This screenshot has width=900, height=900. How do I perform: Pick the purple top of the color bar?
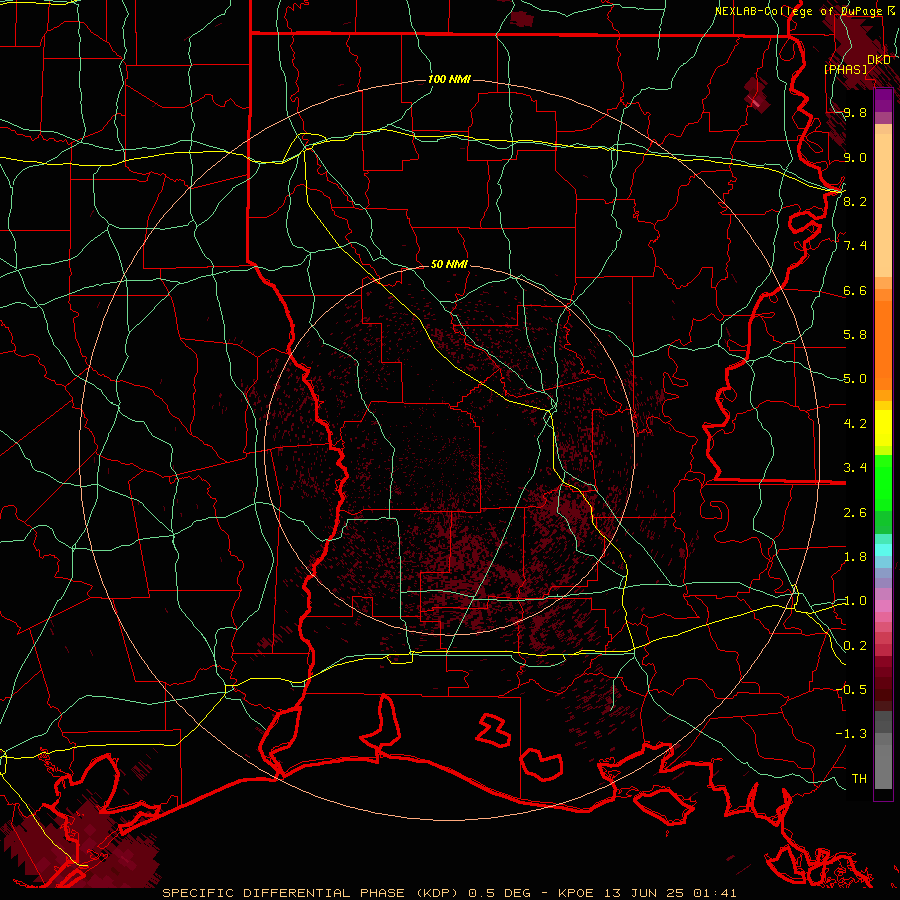(883, 100)
